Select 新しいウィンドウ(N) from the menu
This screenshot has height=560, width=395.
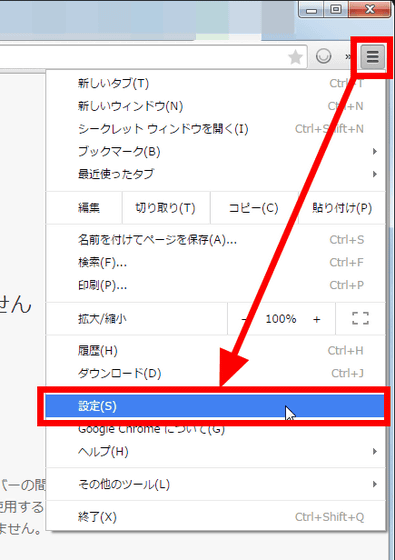coord(216,106)
